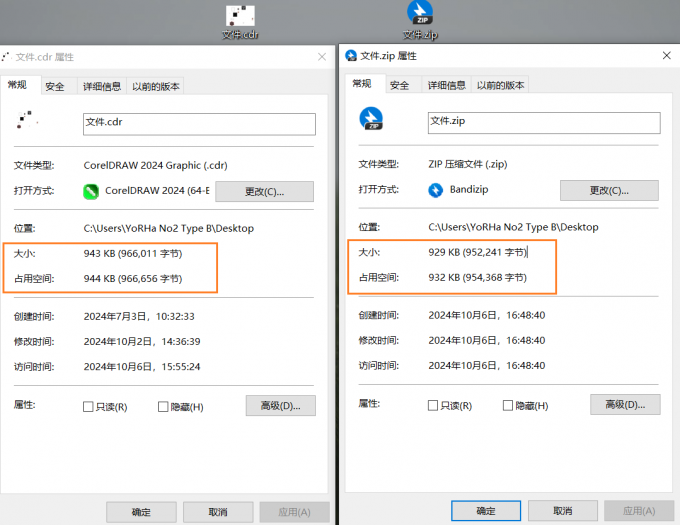Click 取消 in 文件.zip window
Viewport: 680px width, 525px height.
(x=563, y=511)
